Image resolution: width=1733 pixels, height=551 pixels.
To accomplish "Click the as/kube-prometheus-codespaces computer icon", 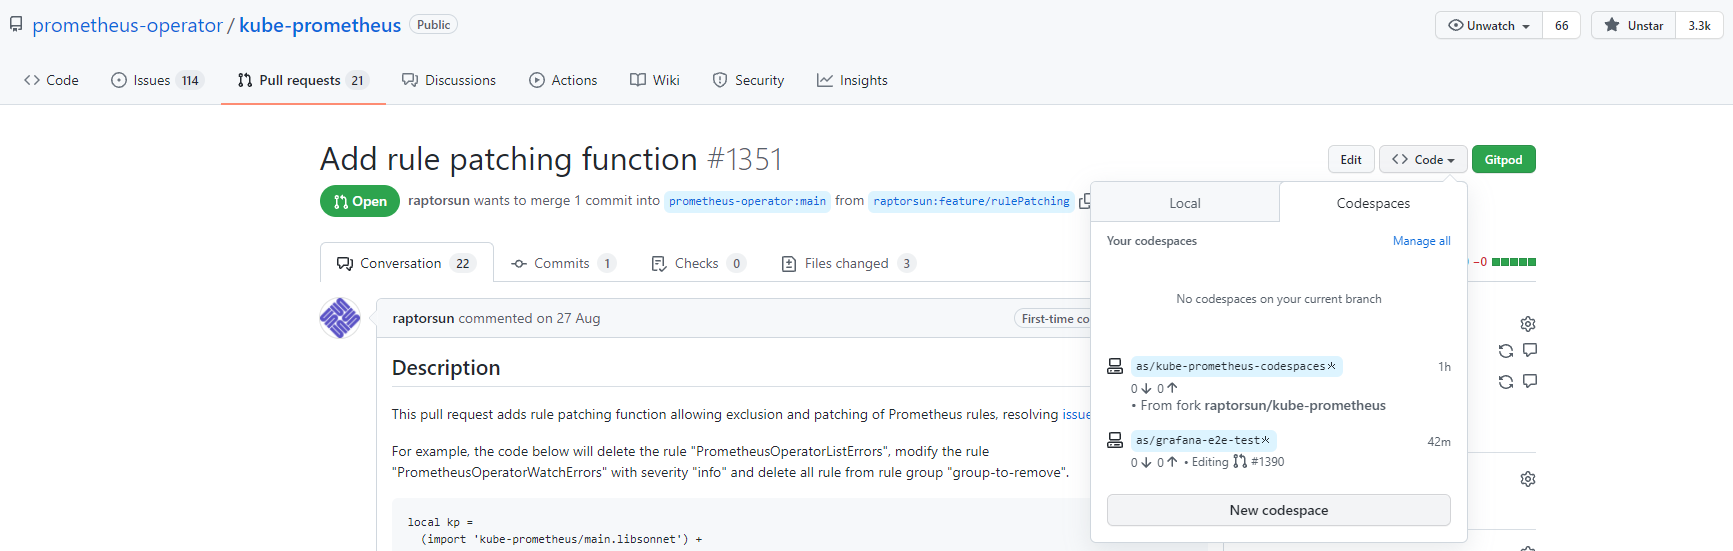I will click(x=1115, y=366).
